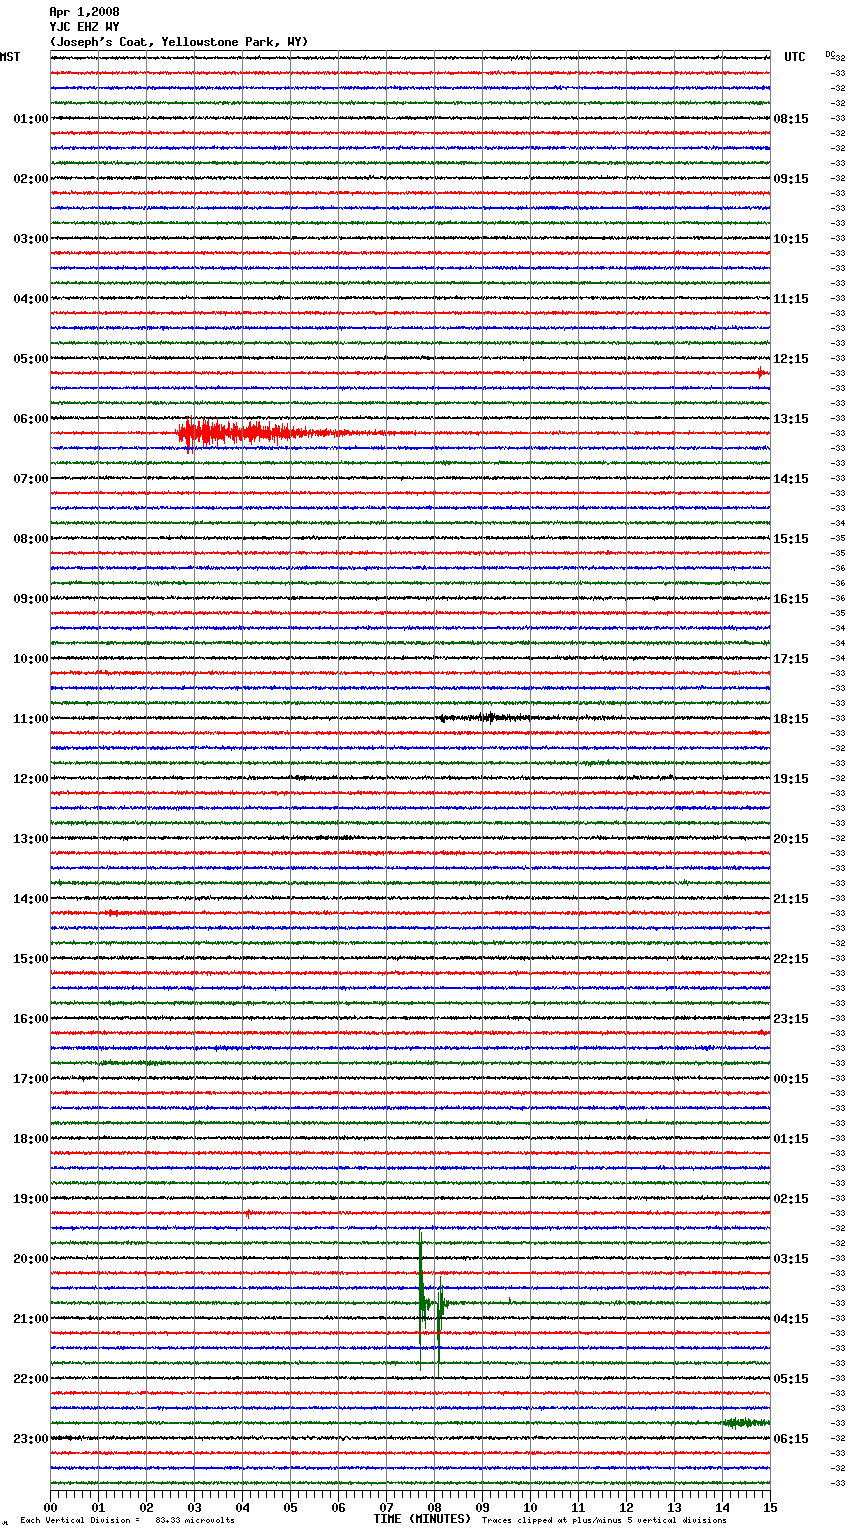This screenshot has height=1534, width=850.
Task: Click minute '03' on the bottom time axis
Action: [x=194, y=1507]
